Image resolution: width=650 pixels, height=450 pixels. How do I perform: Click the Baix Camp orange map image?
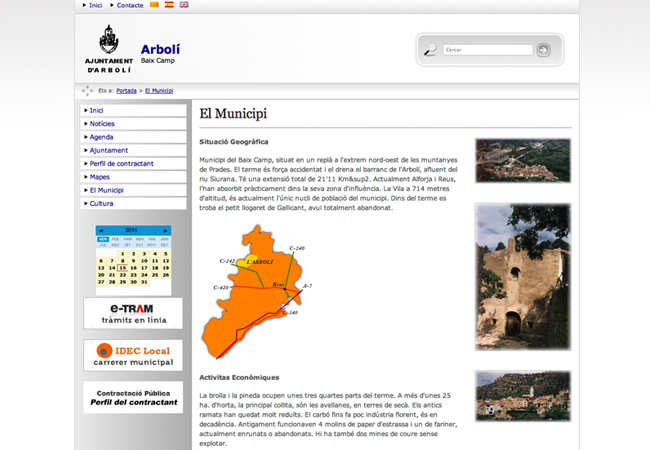[257, 292]
